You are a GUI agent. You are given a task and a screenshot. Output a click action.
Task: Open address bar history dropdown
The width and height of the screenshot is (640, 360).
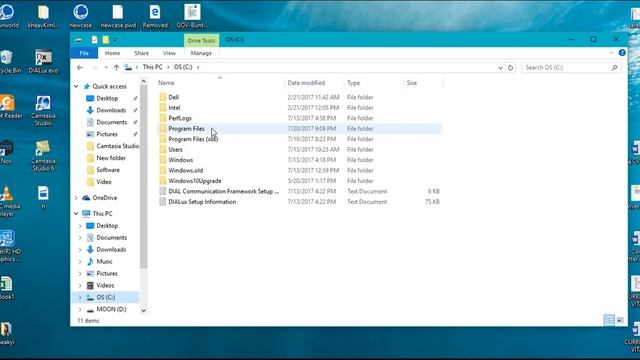coord(500,68)
